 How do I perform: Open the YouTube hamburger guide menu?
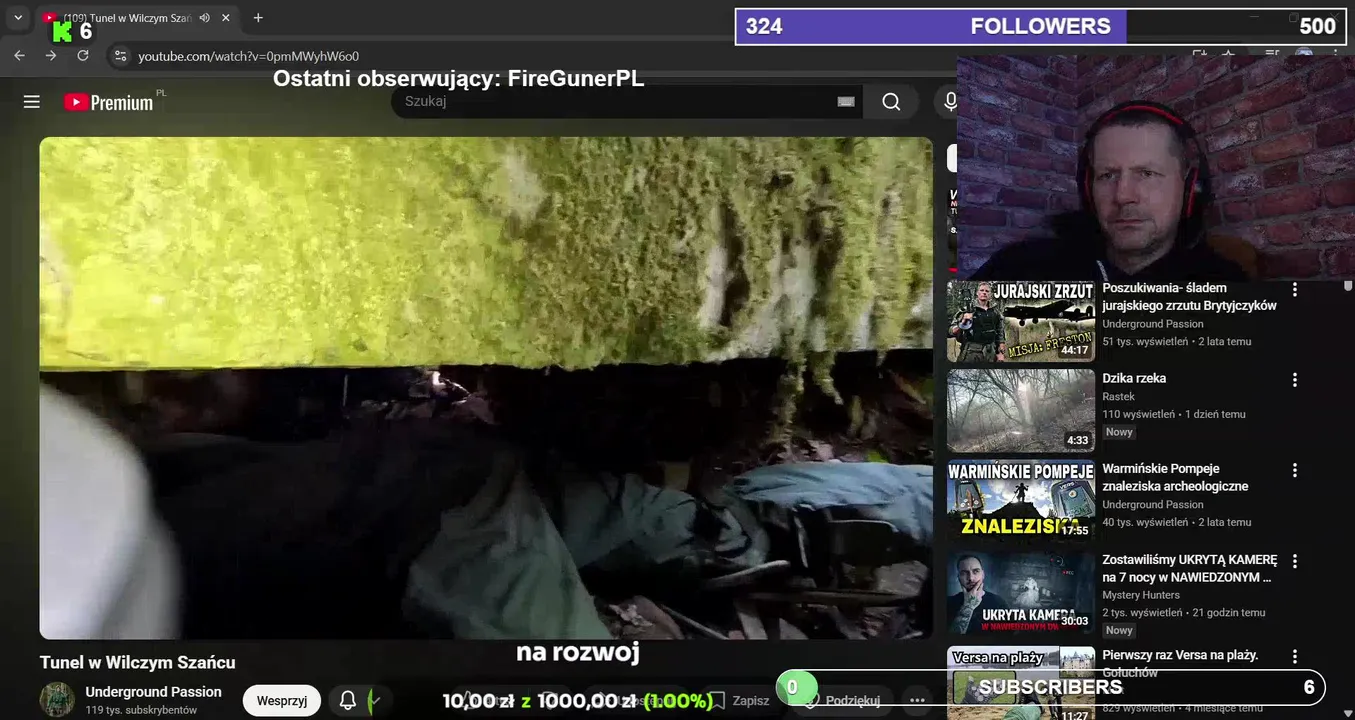pos(32,102)
